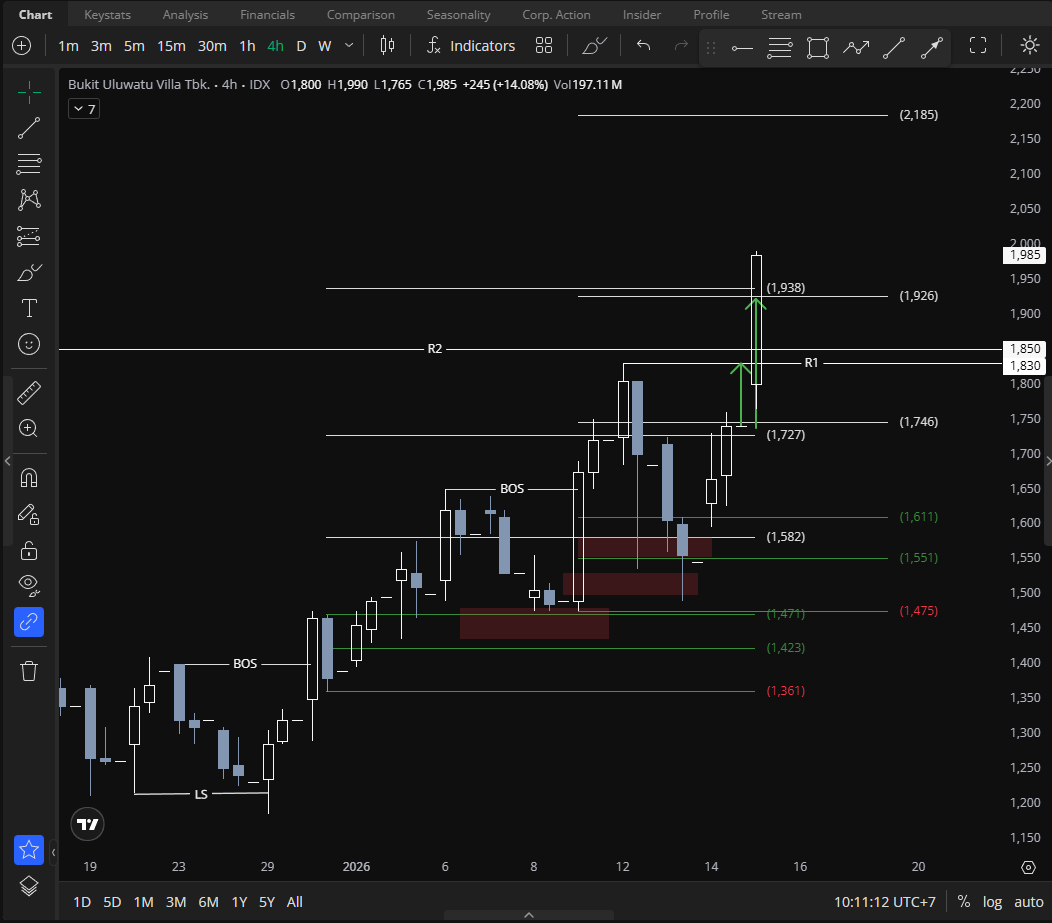The image size is (1052, 923).
Task: Open the emoji sticker tool
Action: pos(29,344)
